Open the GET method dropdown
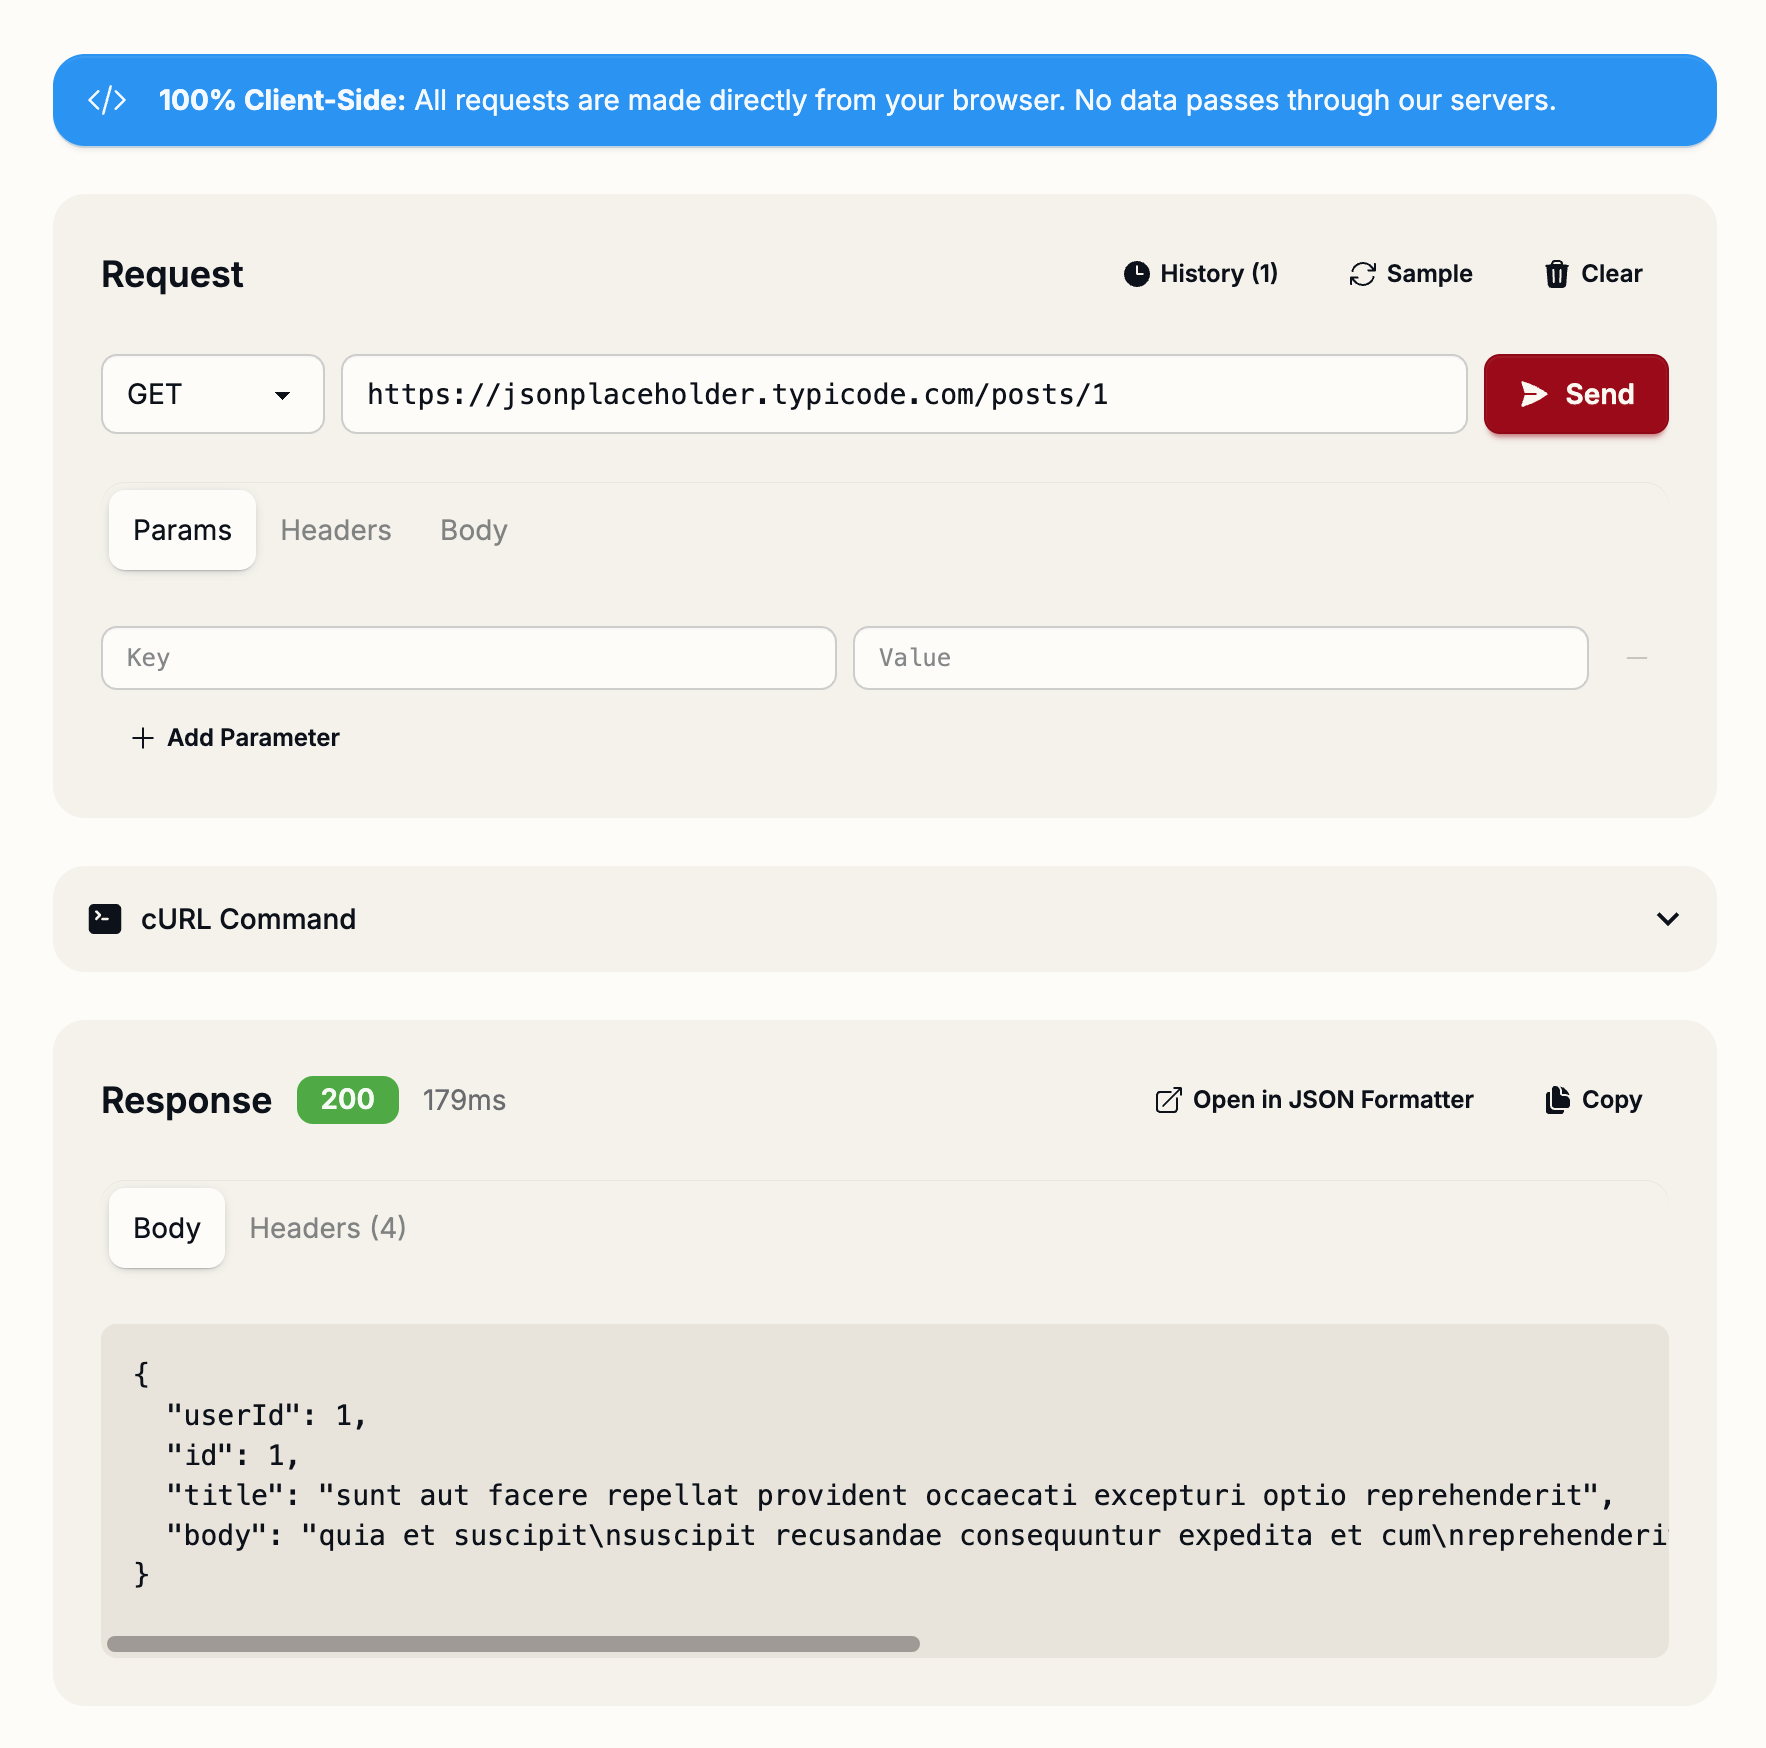 click(x=212, y=394)
